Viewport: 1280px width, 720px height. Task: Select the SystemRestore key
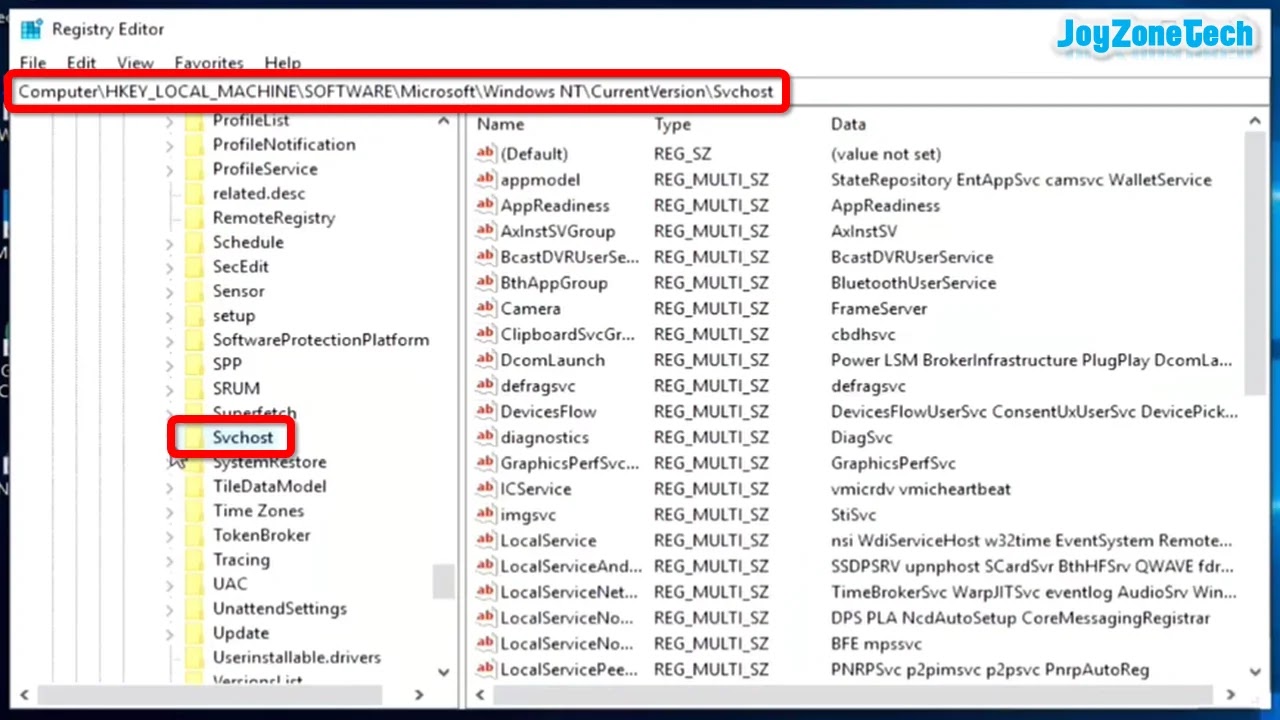[269, 462]
